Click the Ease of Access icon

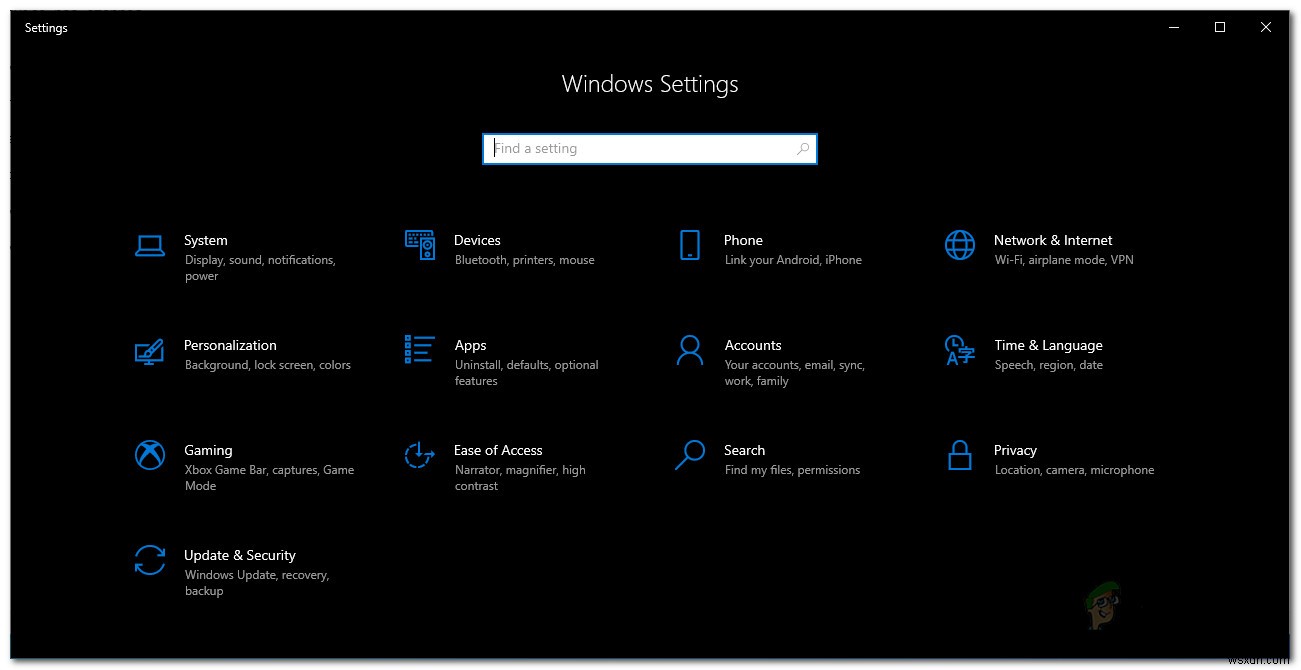(420, 455)
